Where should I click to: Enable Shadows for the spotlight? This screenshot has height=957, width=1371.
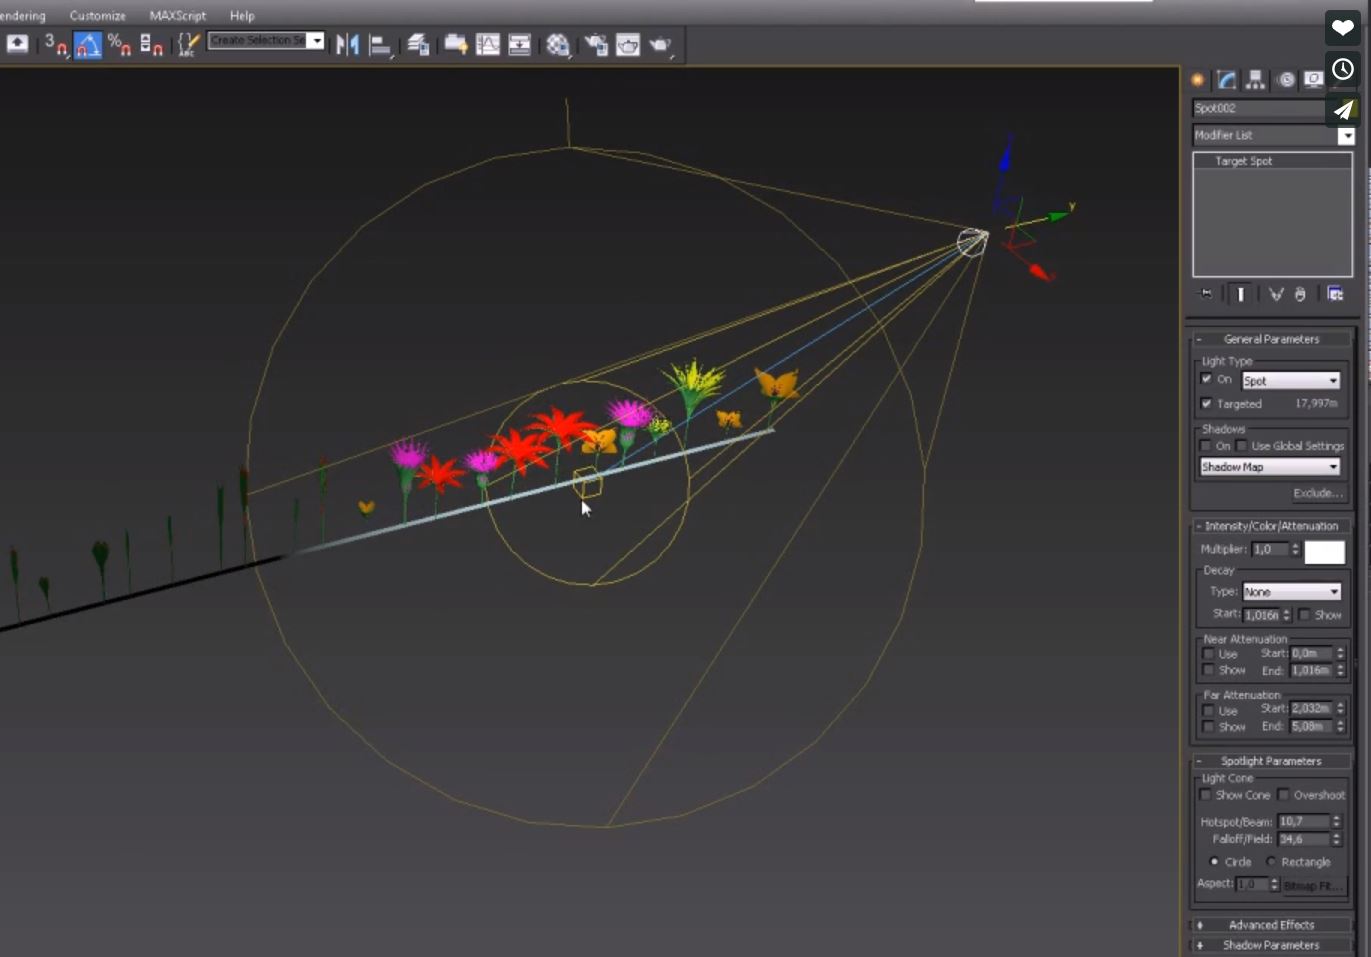pyautogui.click(x=1207, y=445)
